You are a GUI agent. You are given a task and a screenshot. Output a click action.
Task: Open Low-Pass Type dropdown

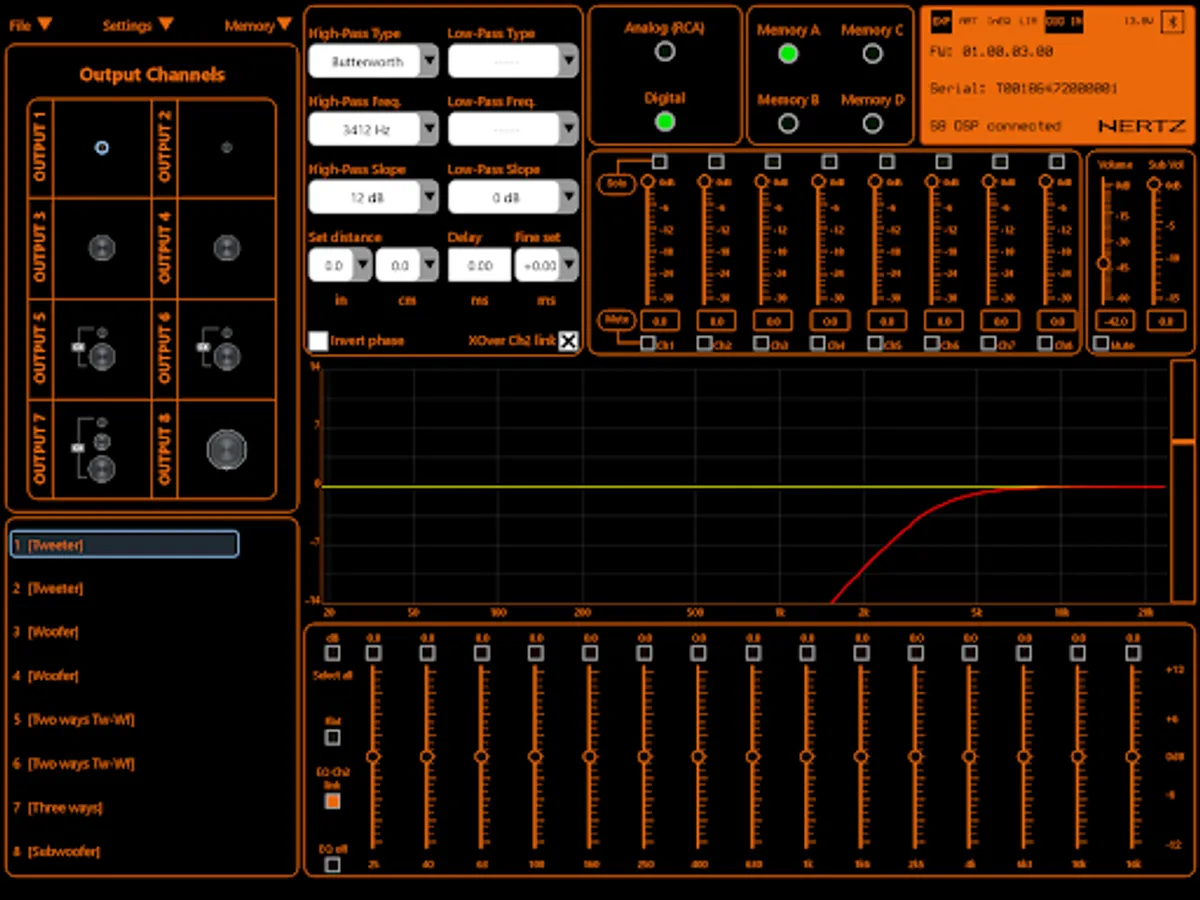tap(569, 61)
